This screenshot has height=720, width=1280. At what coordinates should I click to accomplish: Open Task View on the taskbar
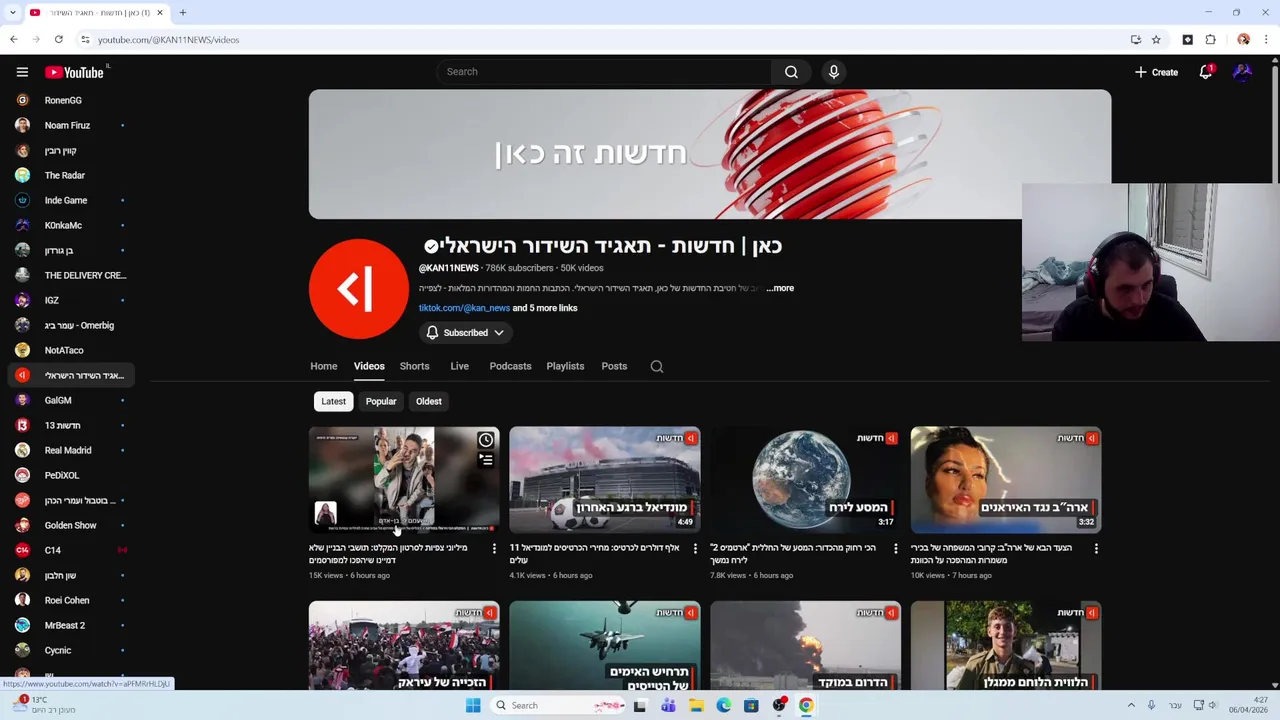tap(640, 705)
